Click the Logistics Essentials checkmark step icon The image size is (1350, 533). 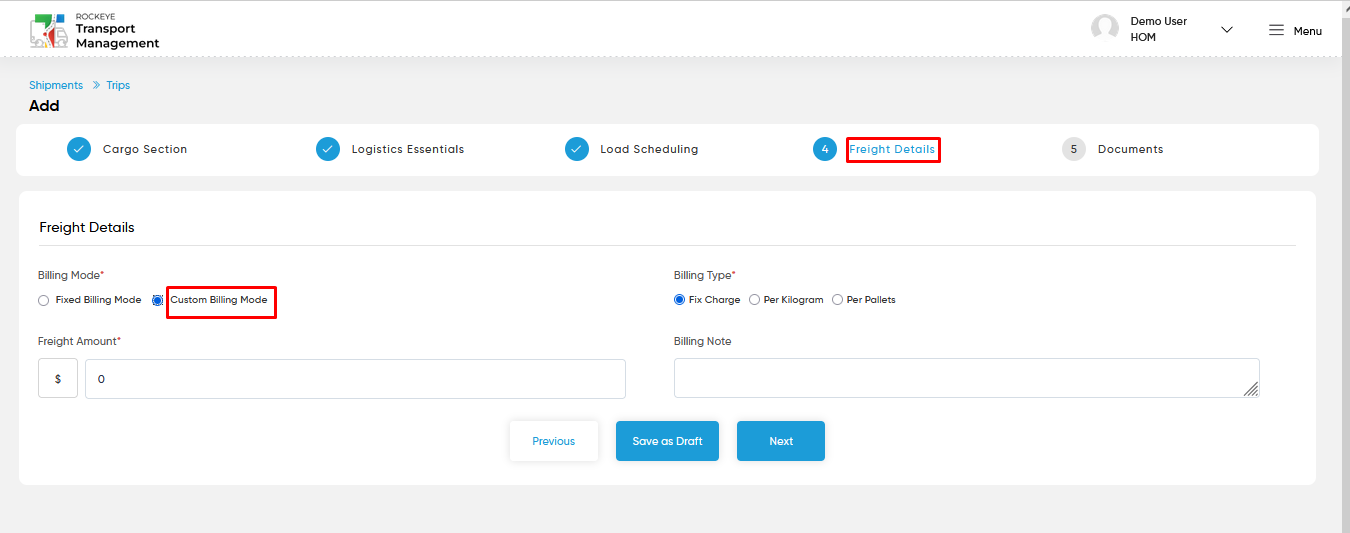(x=328, y=149)
